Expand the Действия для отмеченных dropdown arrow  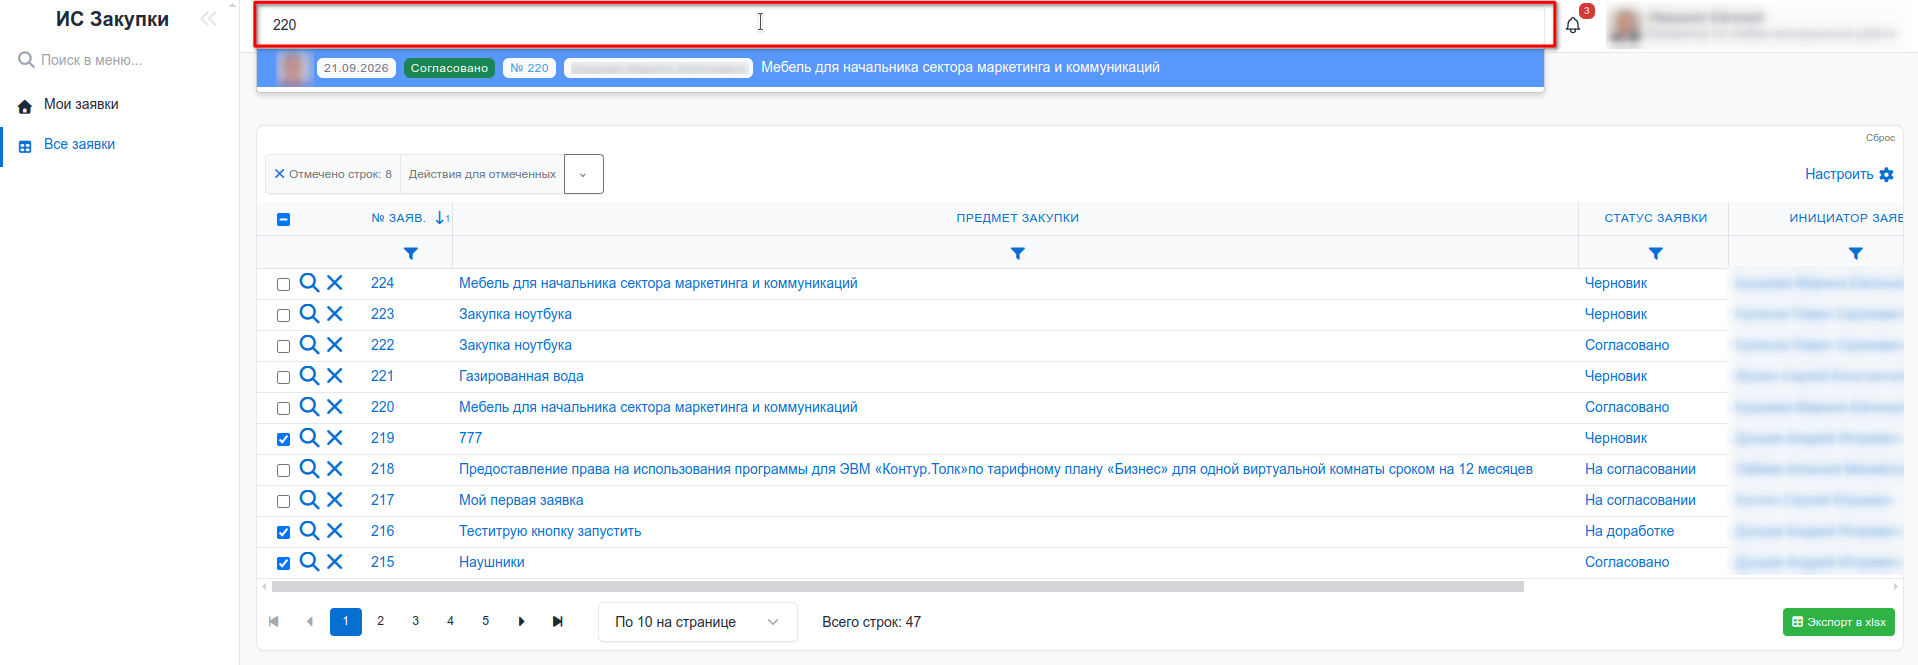pos(584,174)
